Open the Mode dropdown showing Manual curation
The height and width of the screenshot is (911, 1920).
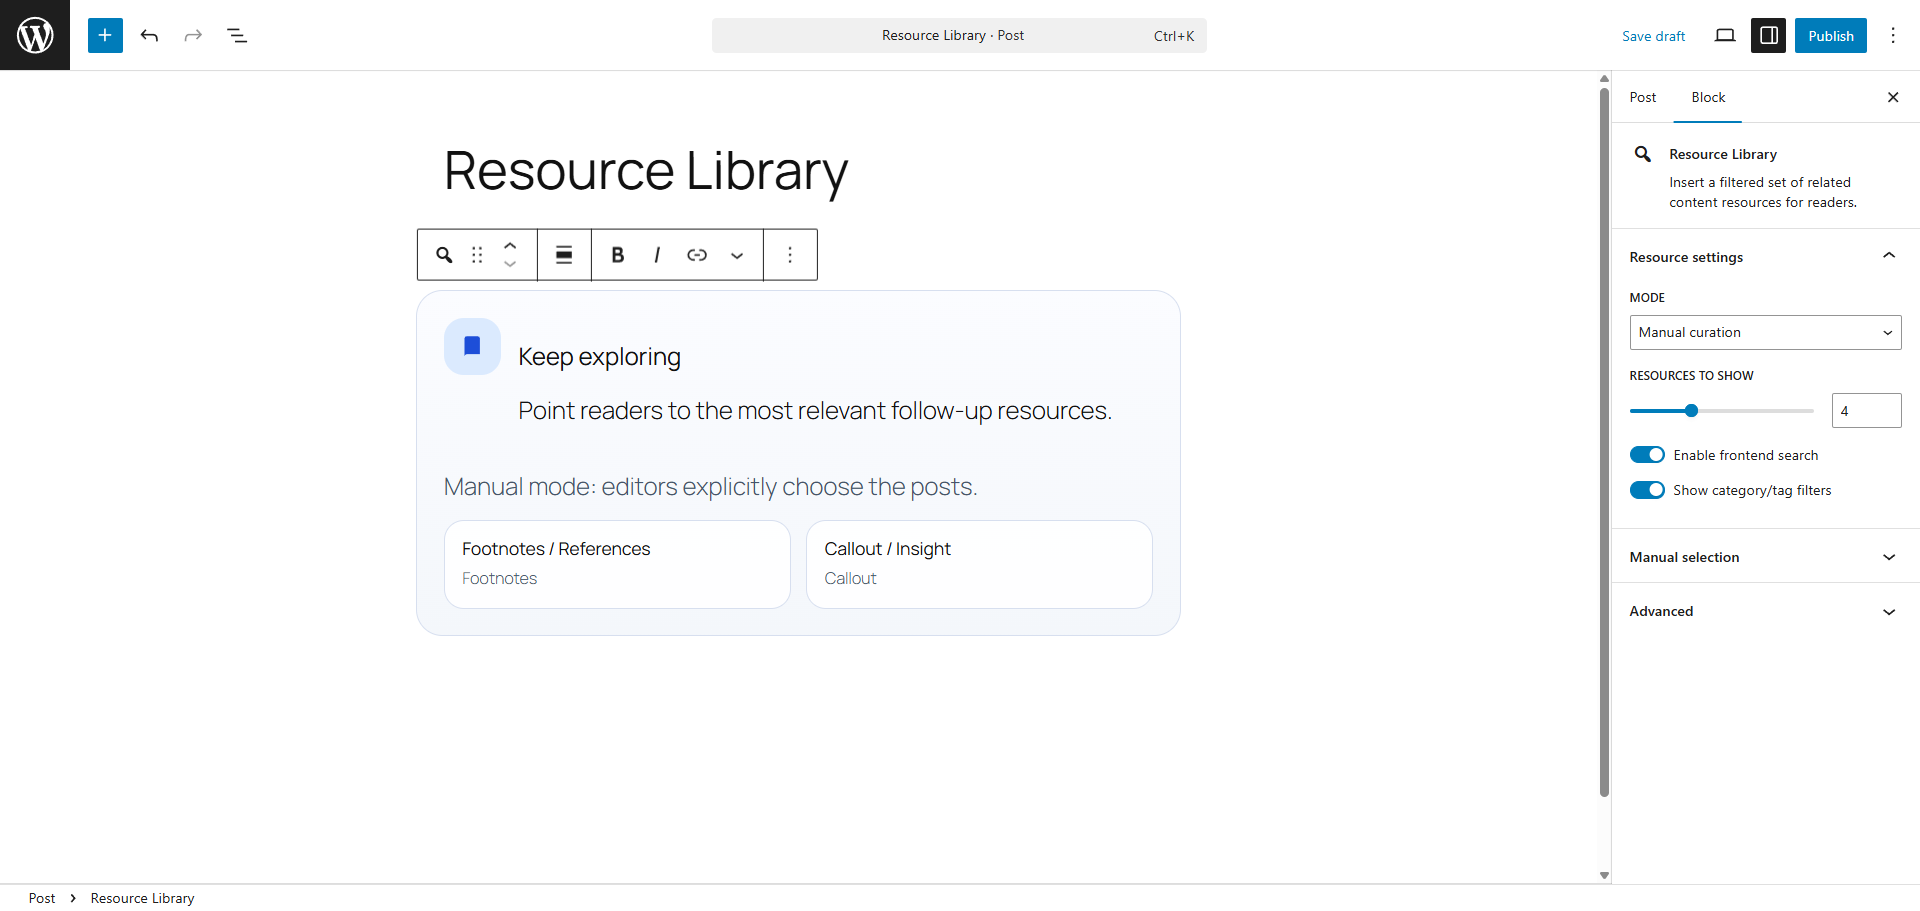pos(1765,332)
